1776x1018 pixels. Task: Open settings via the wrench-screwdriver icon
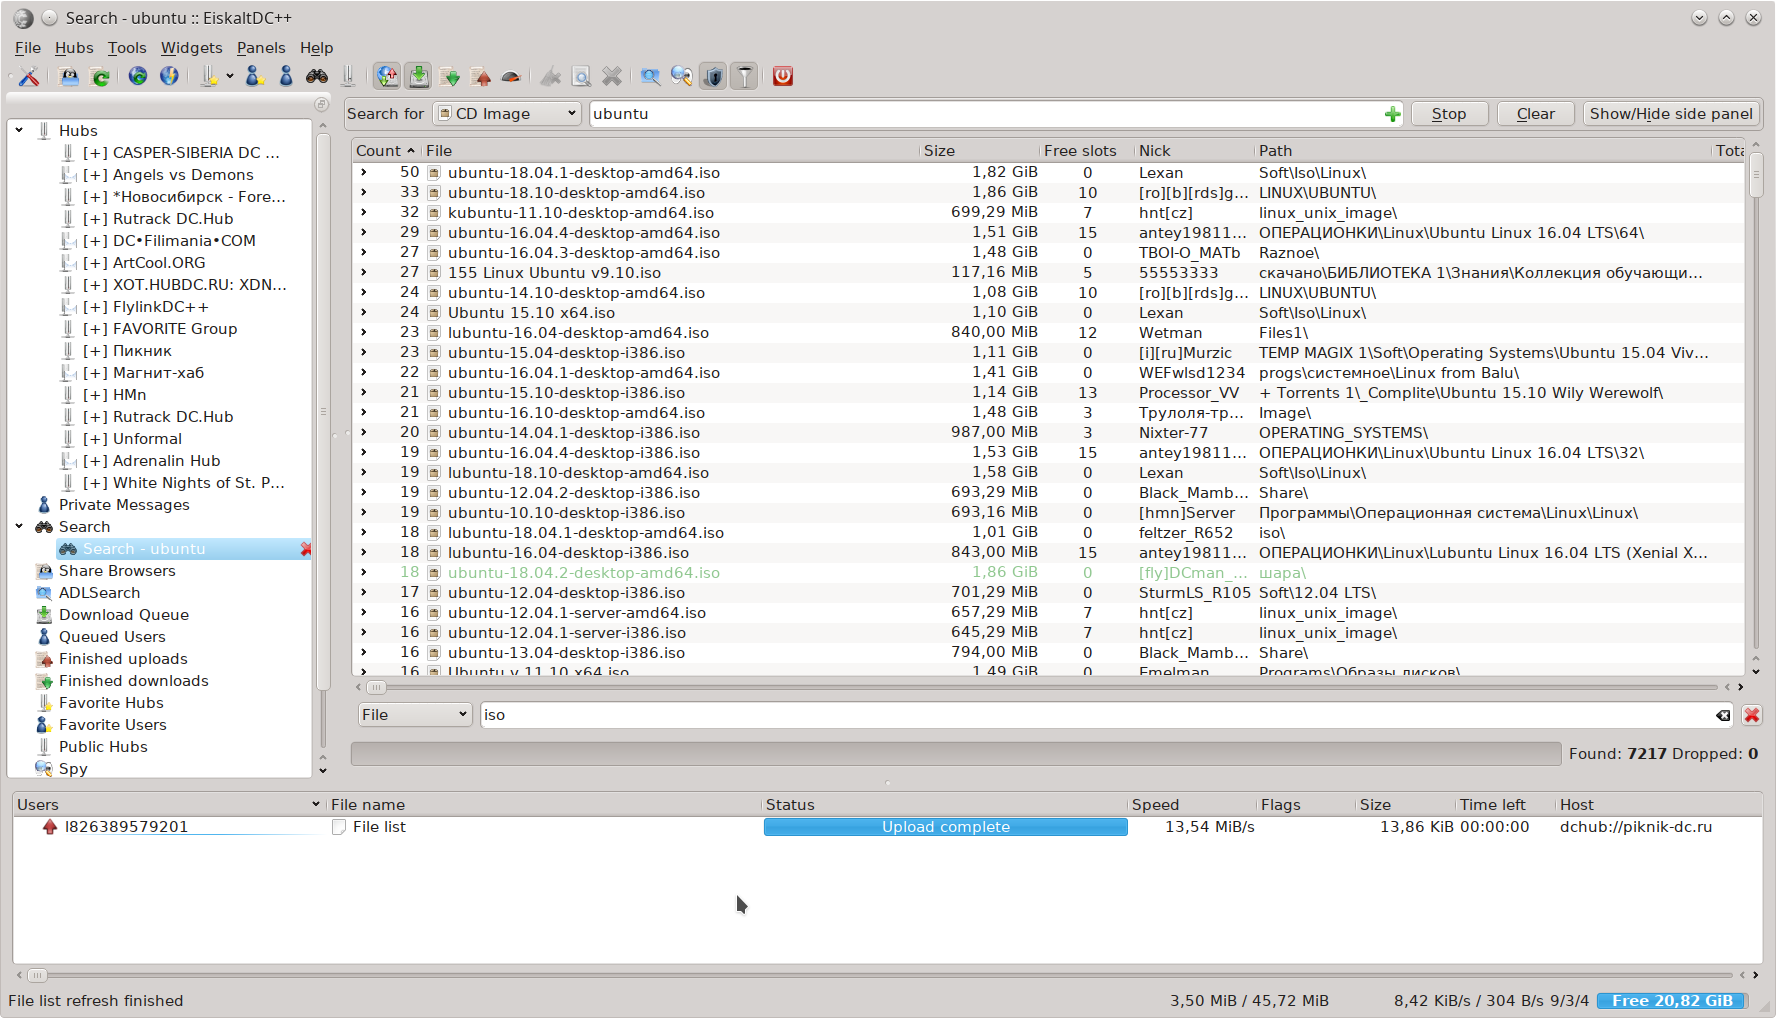28,76
